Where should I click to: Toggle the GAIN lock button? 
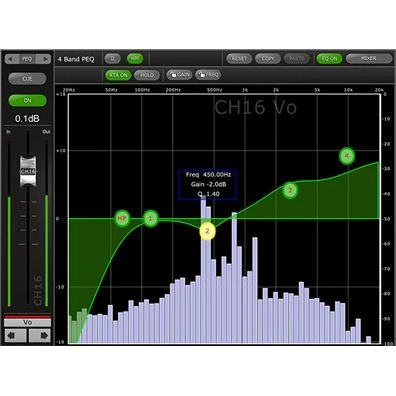coord(179,75)
